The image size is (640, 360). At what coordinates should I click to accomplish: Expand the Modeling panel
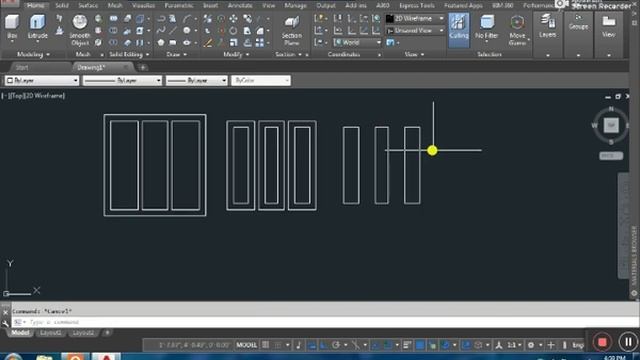point(33,54)
